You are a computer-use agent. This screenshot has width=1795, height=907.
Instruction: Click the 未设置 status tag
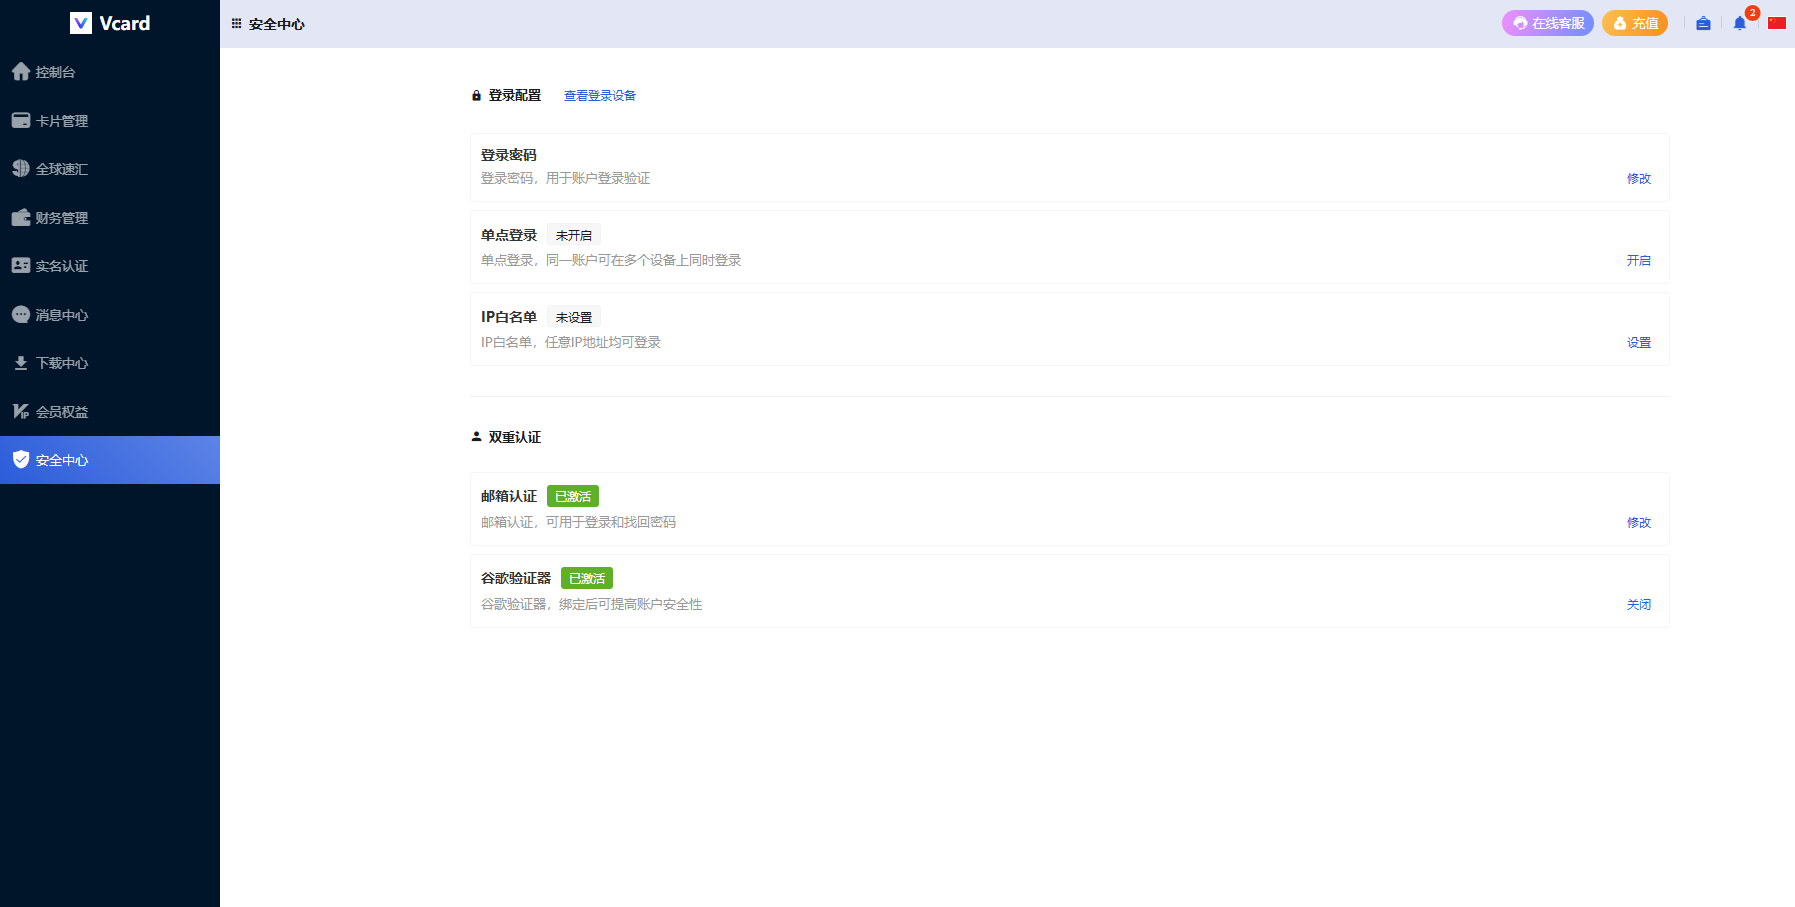click(x=574, y=317)
